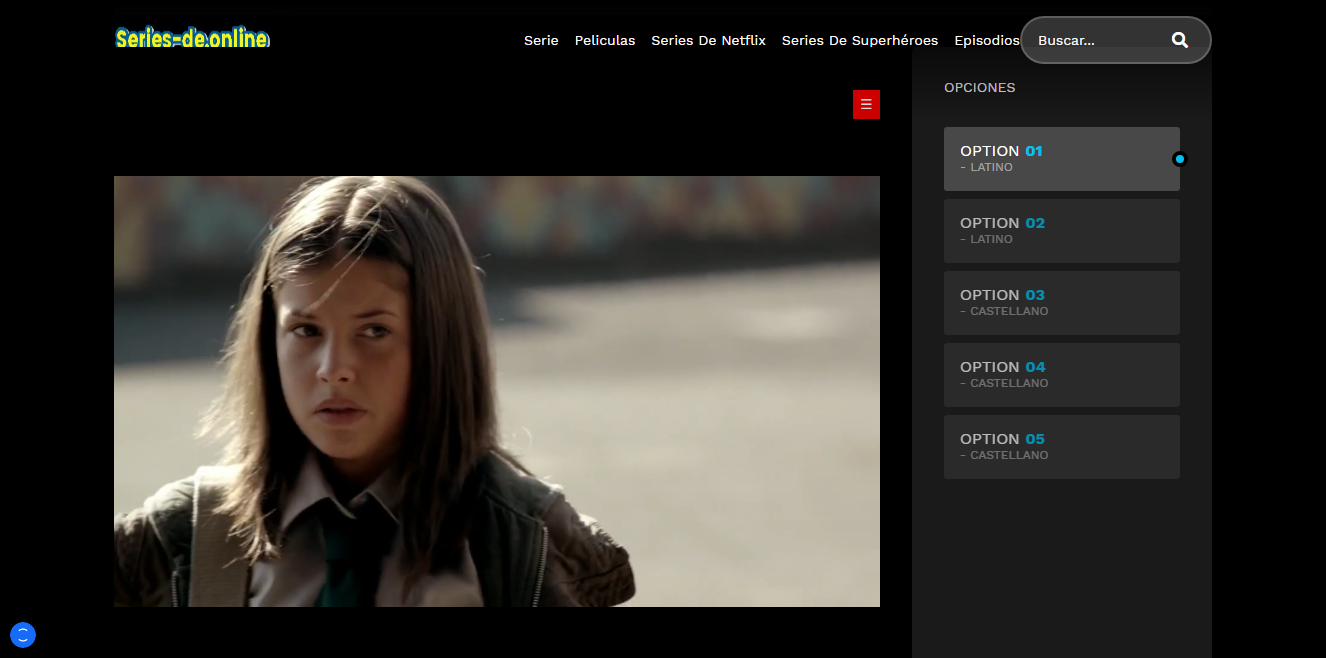Open the Episodios menu item
The width and height of the screenshot is (1326, 658).
[987, 41]
